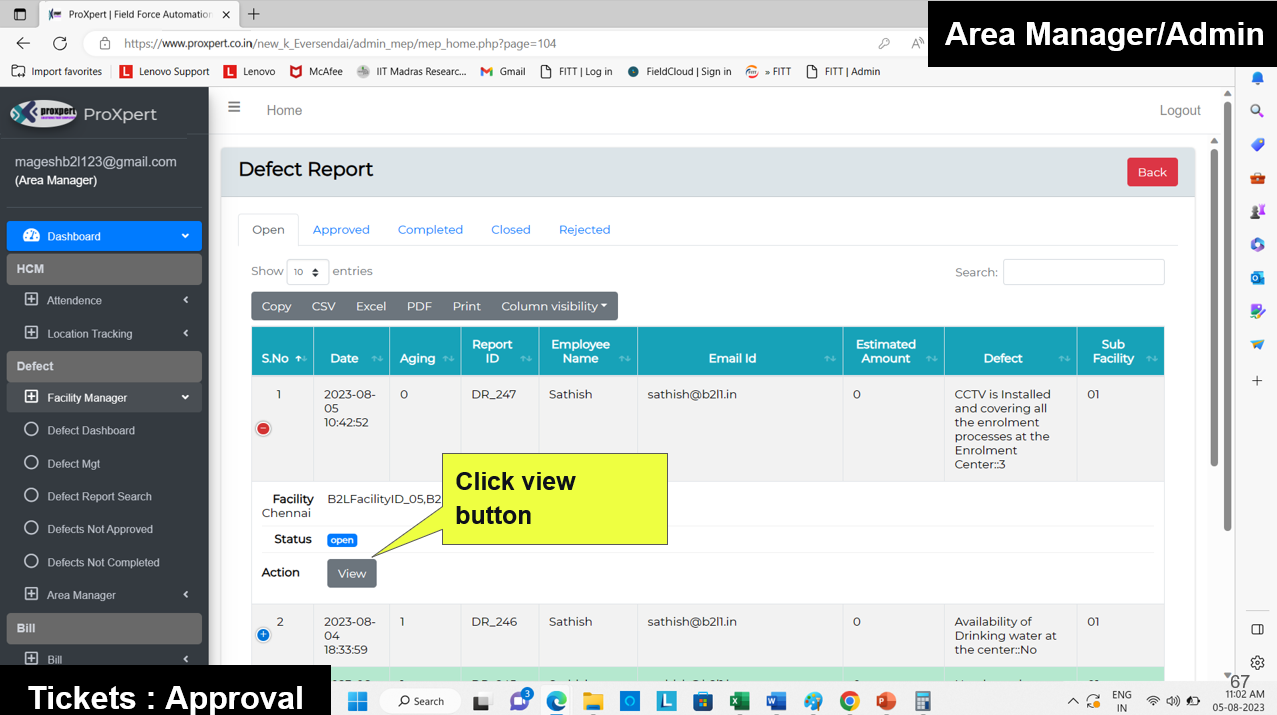
Task: Open Excel from the Windows taskbar
Action: [x=740, y=701]
